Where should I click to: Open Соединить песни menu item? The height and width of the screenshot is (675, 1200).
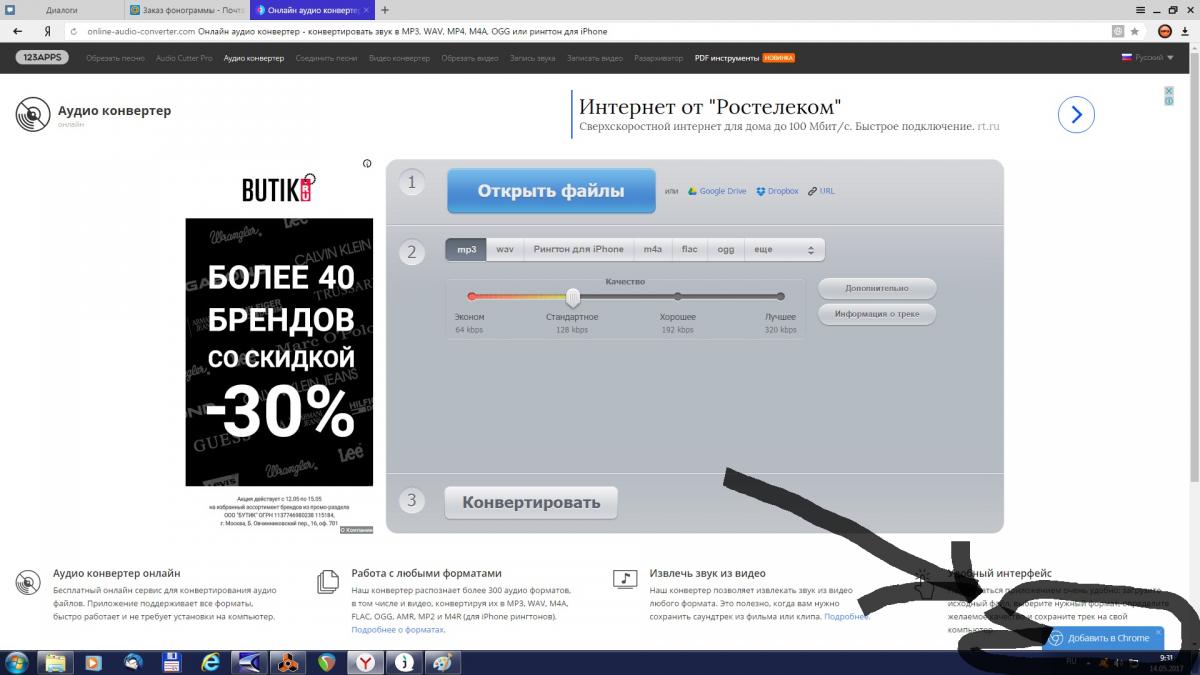(x=326, y=58)
